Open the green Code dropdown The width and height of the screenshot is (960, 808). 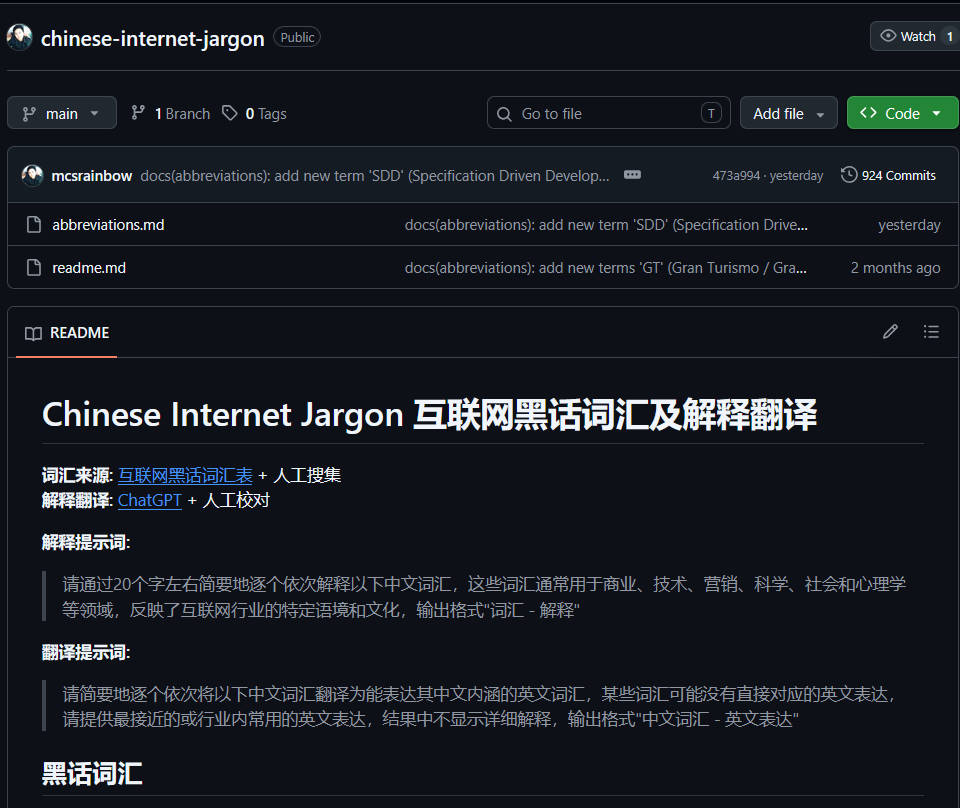point(902,113)
